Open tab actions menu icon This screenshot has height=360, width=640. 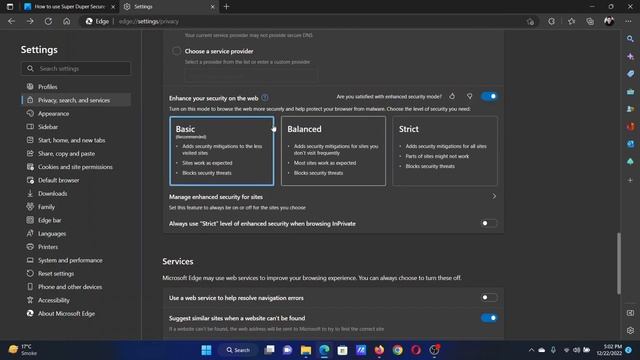point(10,7)
